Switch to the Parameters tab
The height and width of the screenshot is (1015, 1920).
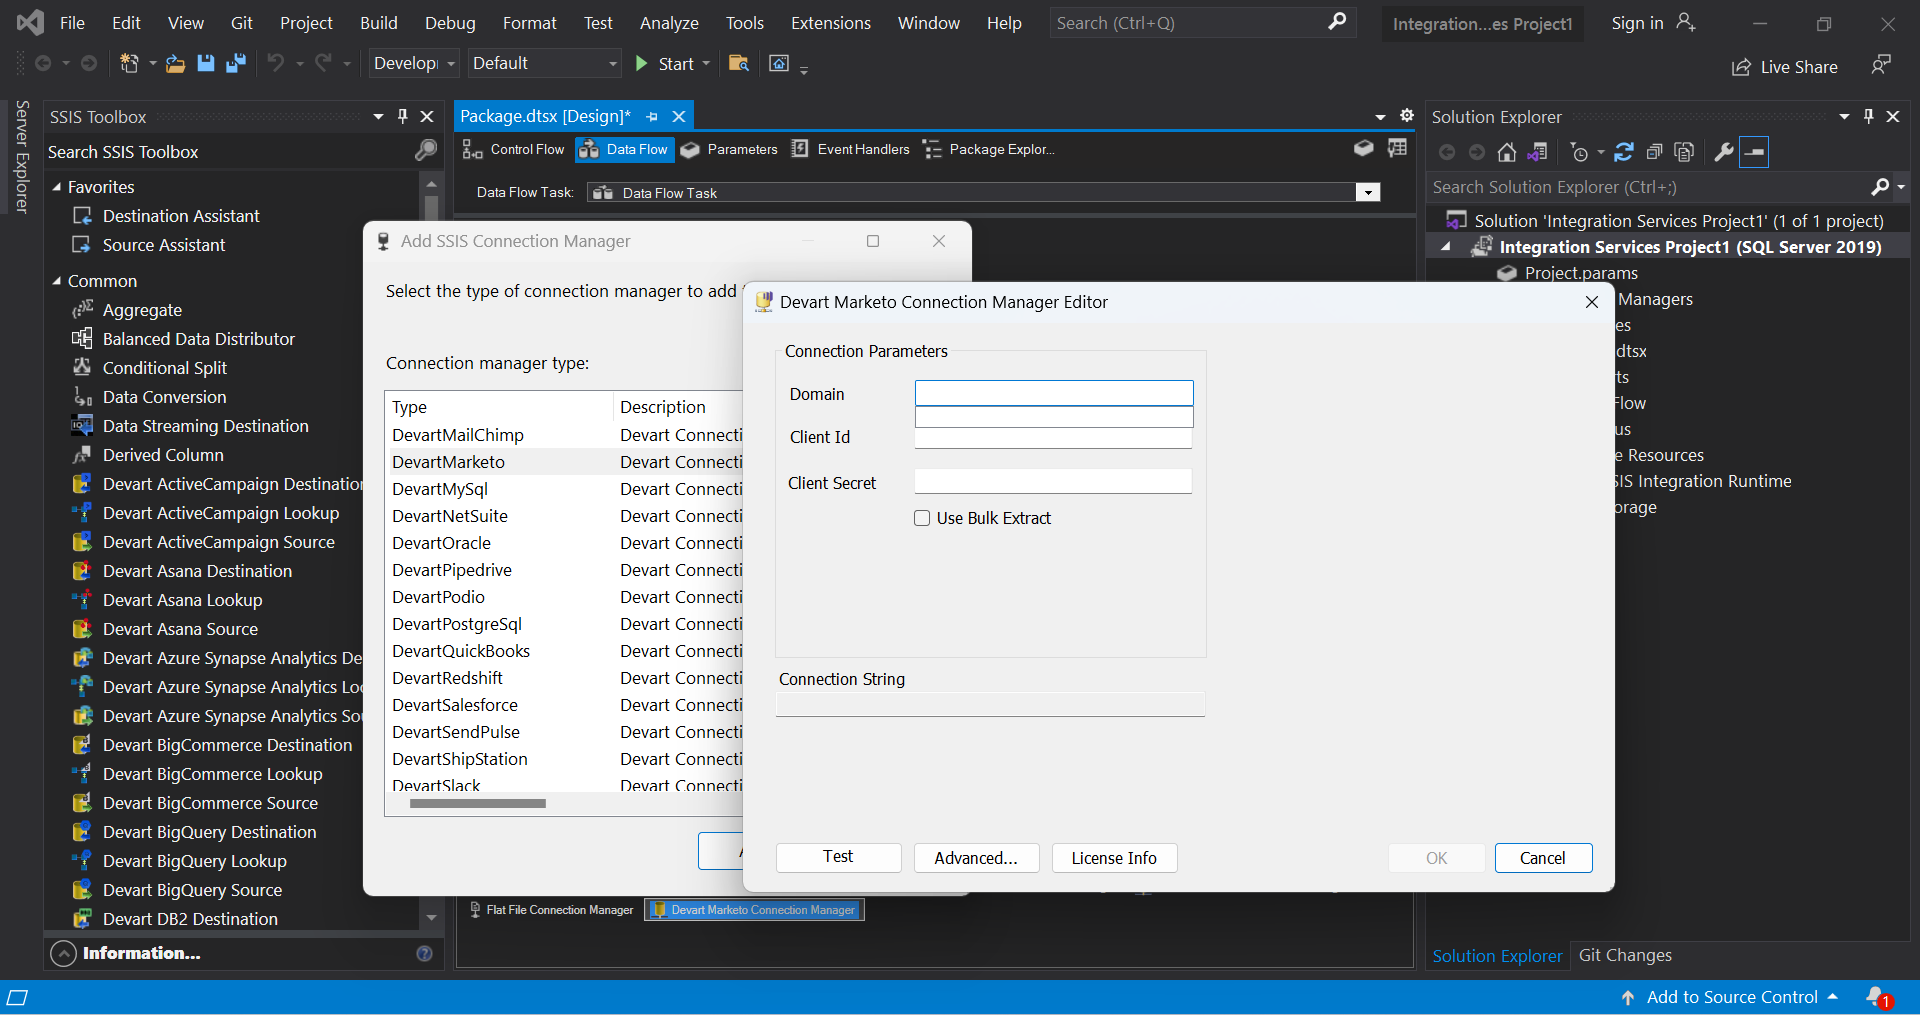tap(729, 149)
